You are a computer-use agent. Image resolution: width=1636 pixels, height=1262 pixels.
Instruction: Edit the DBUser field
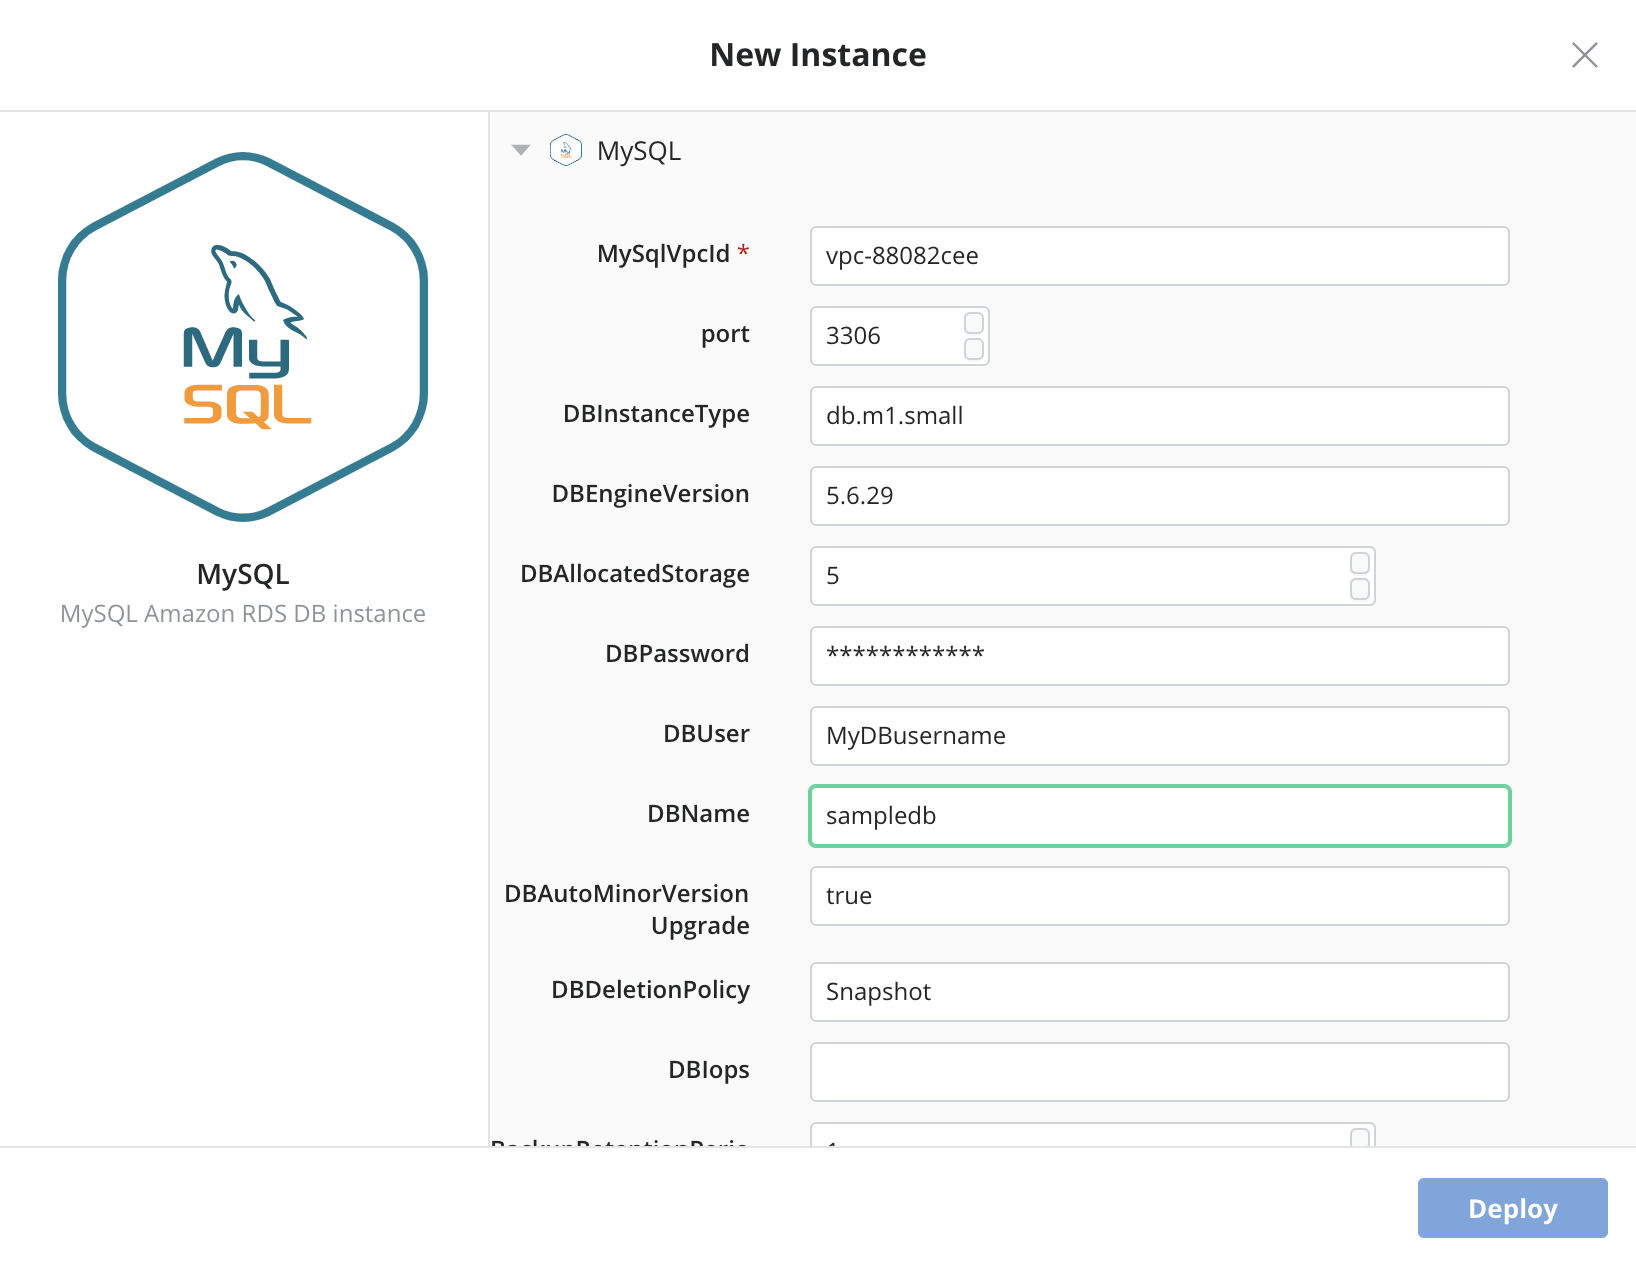(x=1159, y=736)
